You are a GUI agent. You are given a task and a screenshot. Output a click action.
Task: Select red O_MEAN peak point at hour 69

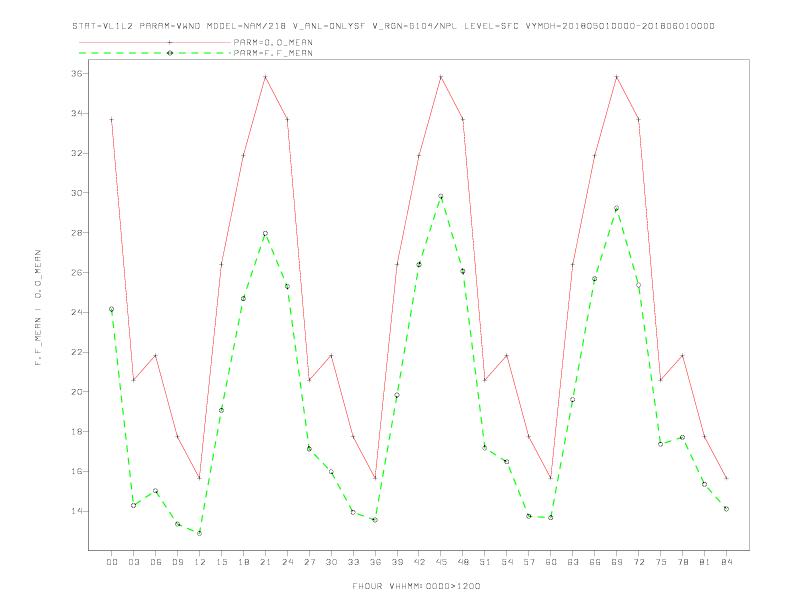(617, 77)
